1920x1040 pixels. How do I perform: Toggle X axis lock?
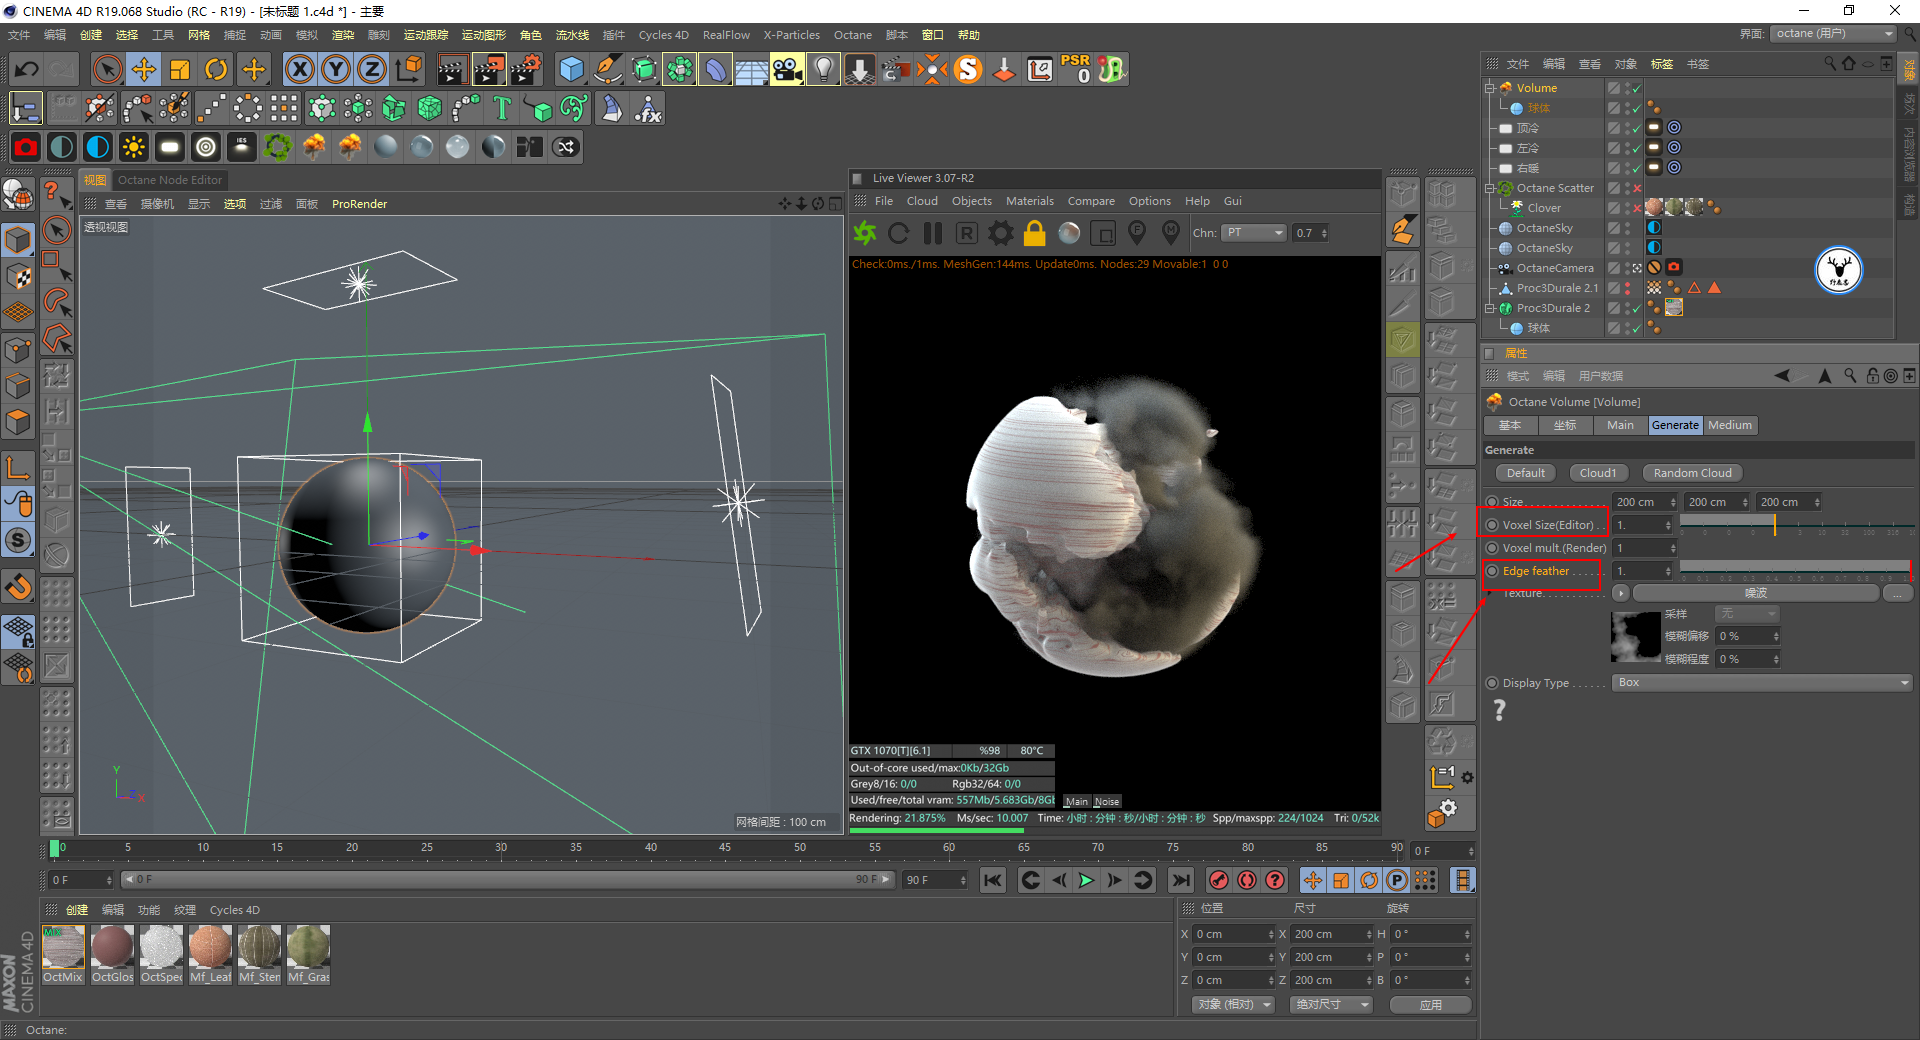(x=299, y=69)
